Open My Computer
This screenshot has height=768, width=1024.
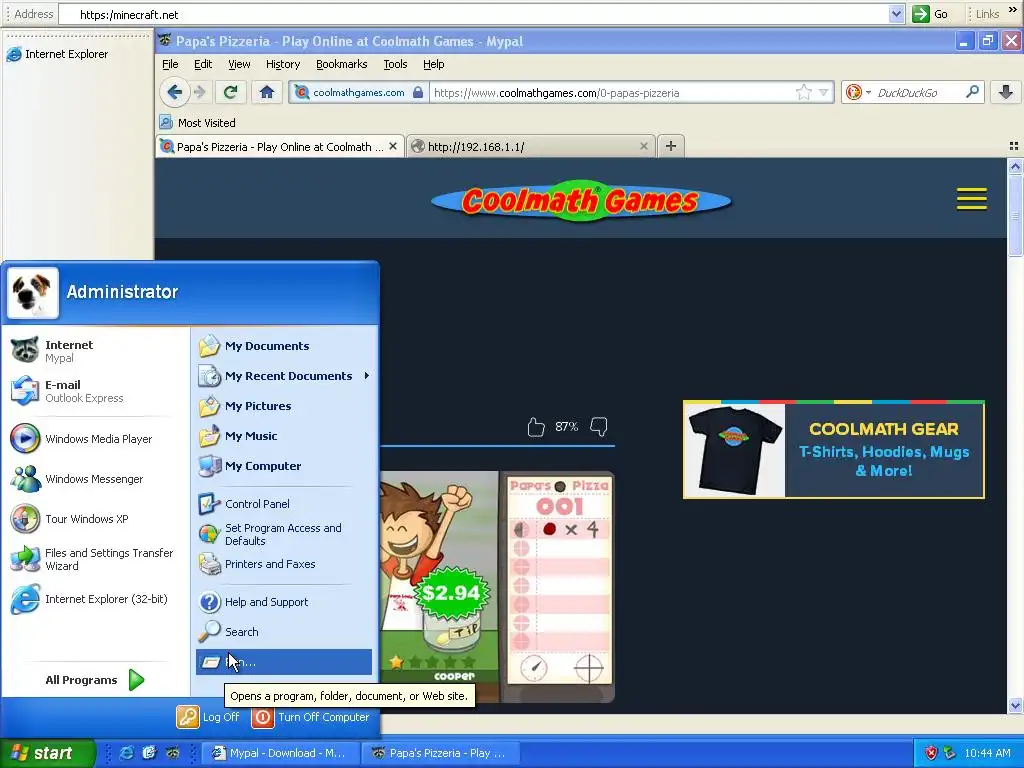pyautogui.click(x=284, y=466)
